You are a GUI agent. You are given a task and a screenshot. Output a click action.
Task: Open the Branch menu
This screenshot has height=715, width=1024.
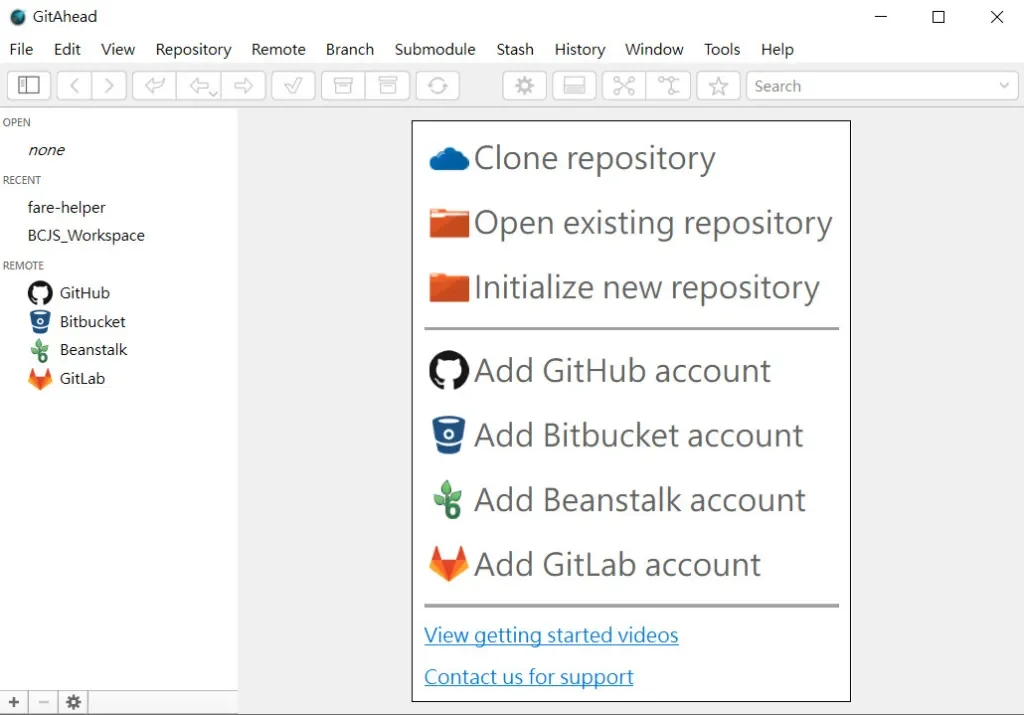[350, 50]
